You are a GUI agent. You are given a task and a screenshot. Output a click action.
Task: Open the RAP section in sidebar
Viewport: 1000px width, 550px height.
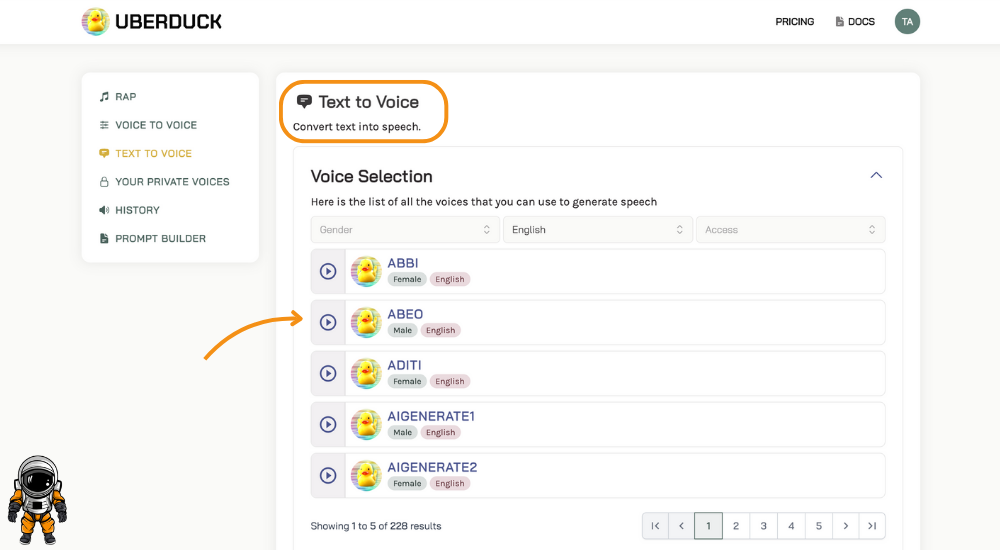click(126, 96)
